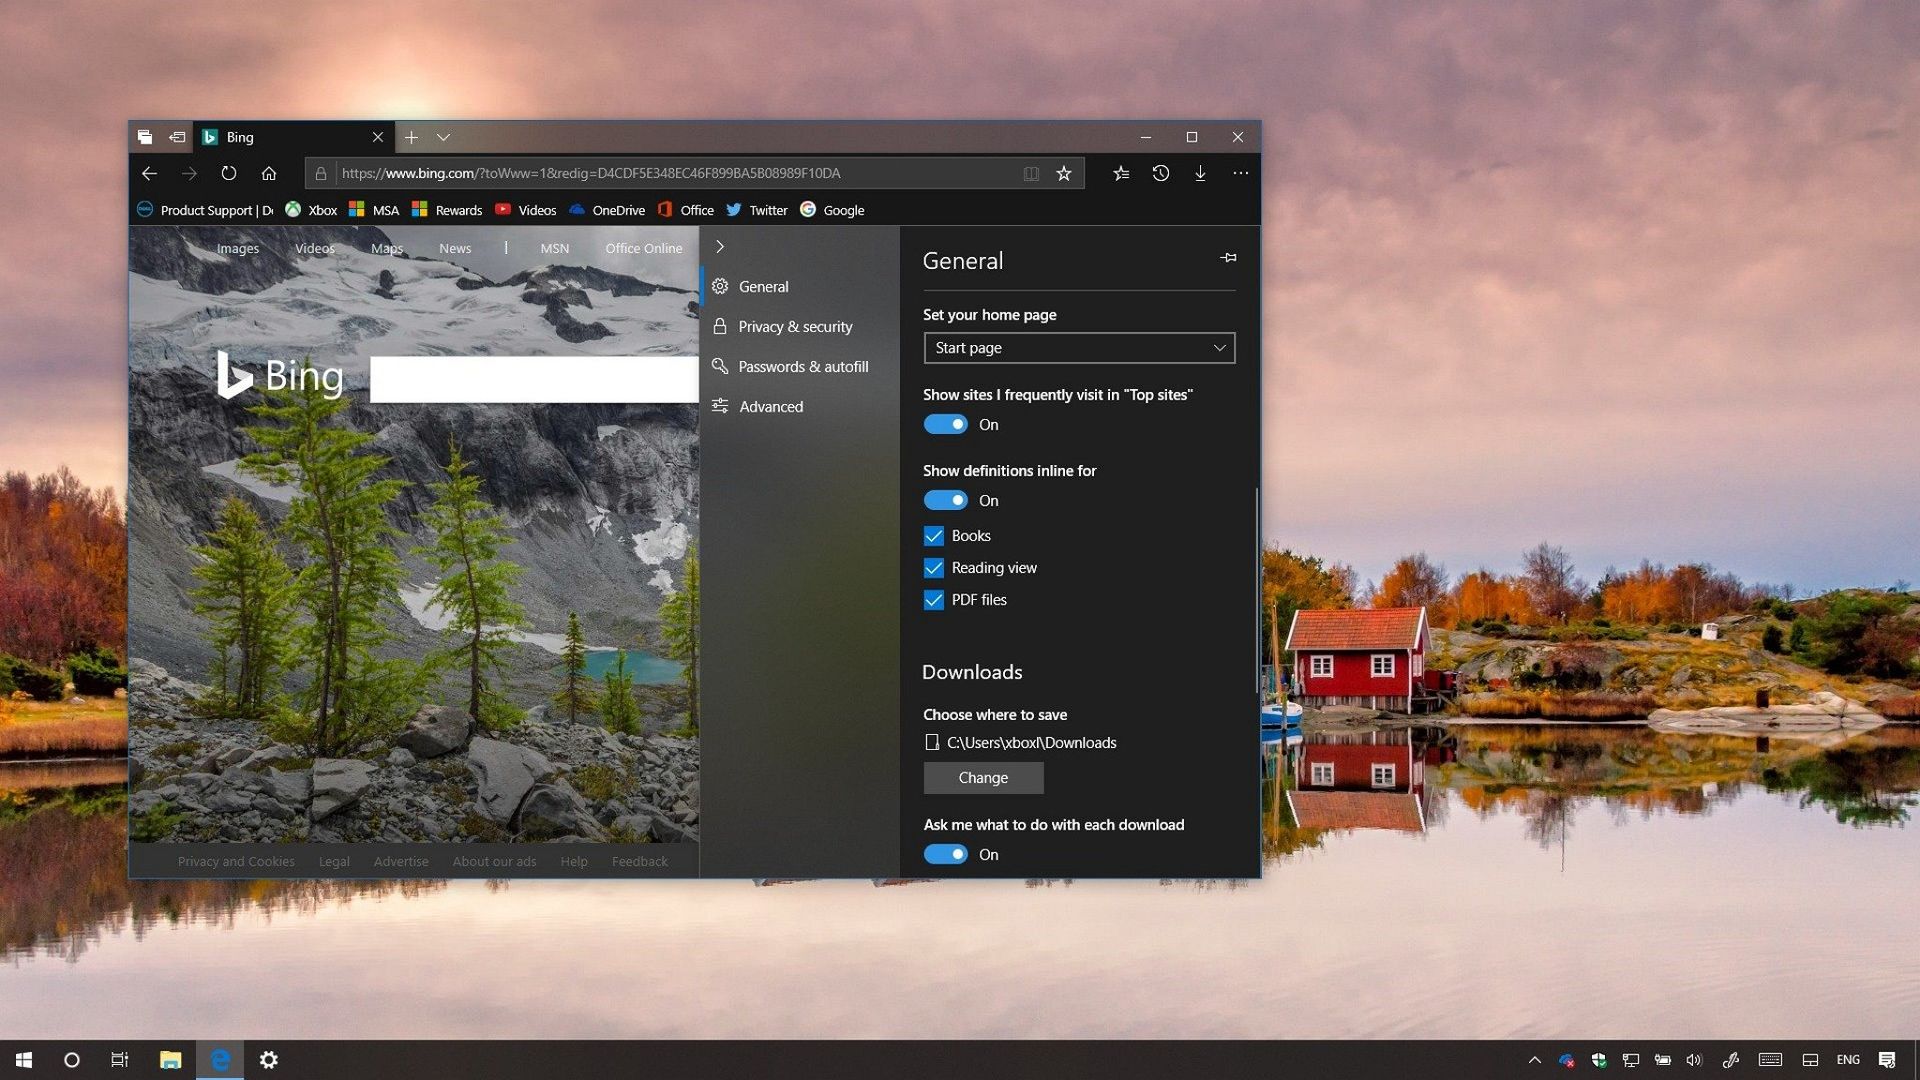Screen dimensions: 1920x1080
Task: Disable 'Ask me what to do with each download'
Action: pos(946,854)
